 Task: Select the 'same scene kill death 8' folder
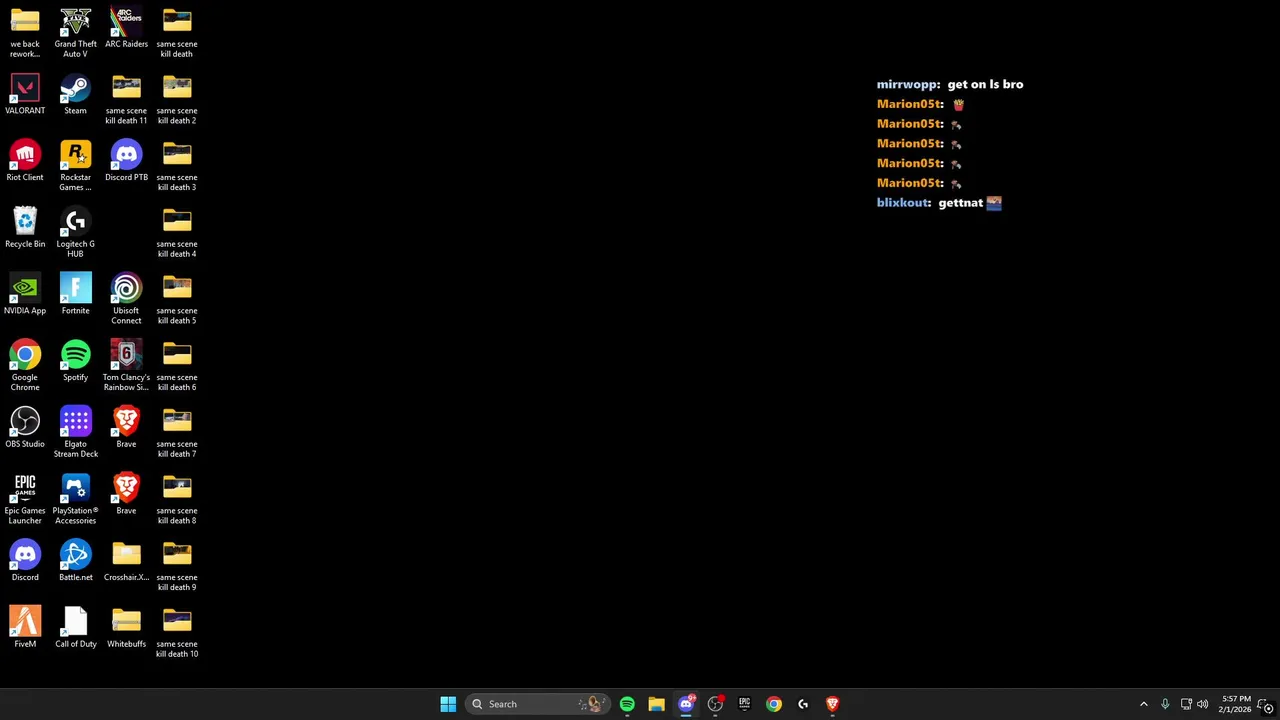coord(177,499)
